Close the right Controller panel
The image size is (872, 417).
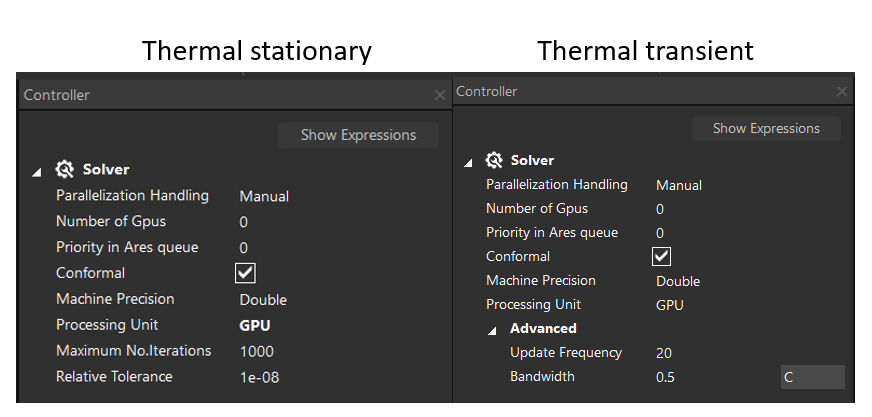[842, 91]
